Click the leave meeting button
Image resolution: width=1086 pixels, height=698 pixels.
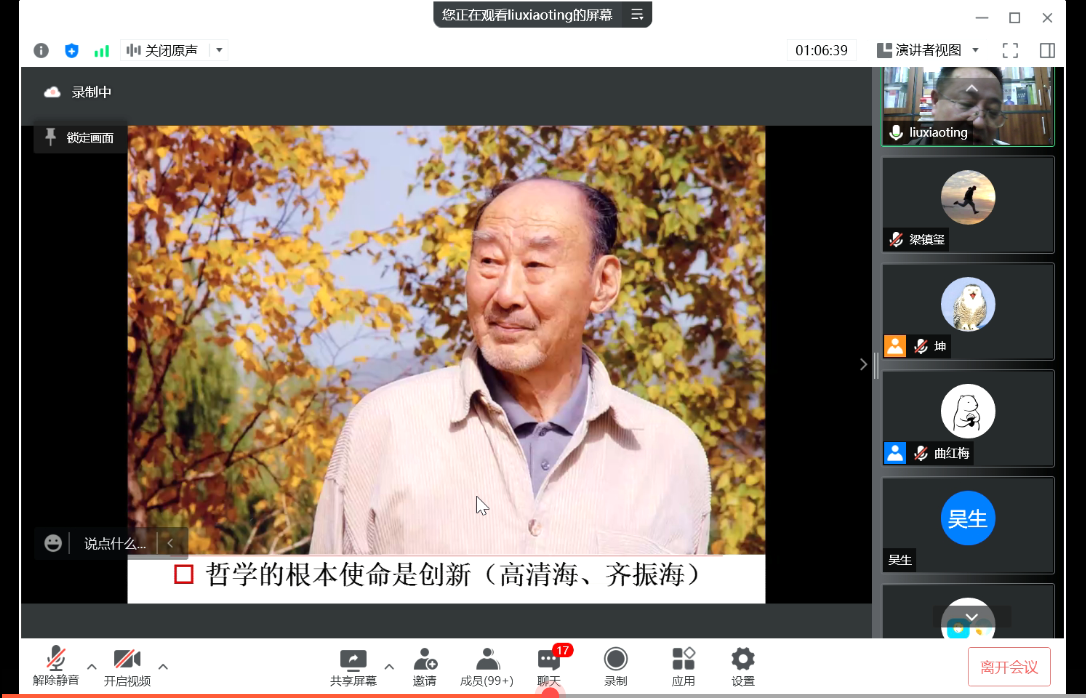(1009, 667)
